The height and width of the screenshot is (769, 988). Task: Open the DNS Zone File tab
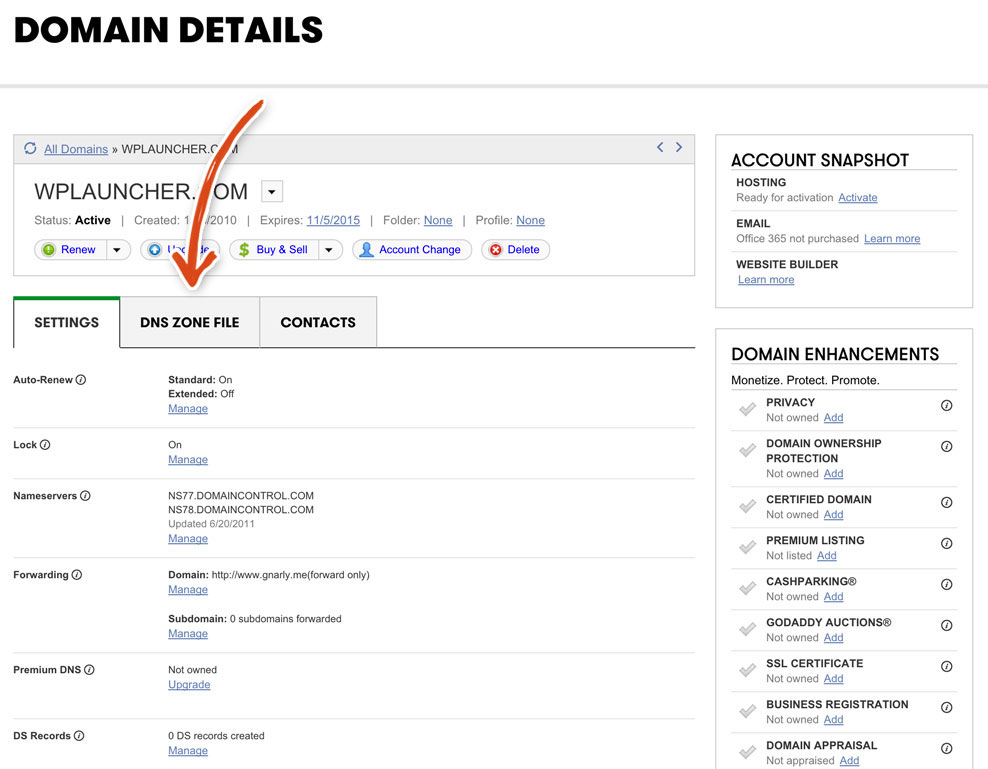coord(190,322)
